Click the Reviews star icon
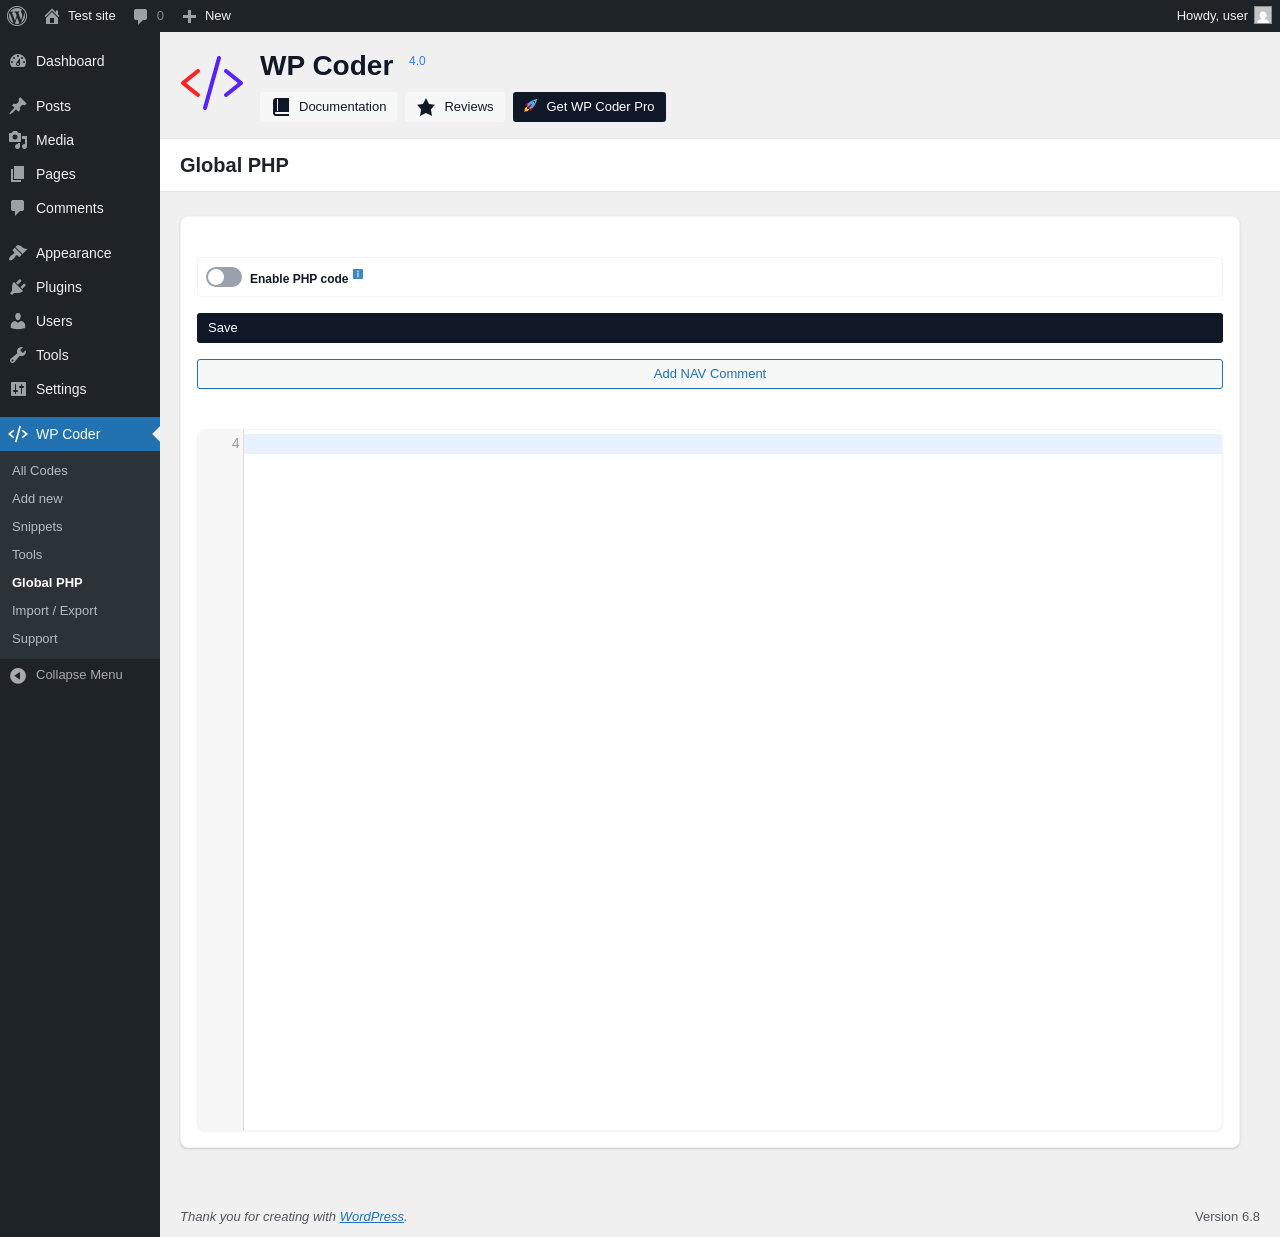The image size is (1280, 1237). pyautogui.click(x=426, y=107)
